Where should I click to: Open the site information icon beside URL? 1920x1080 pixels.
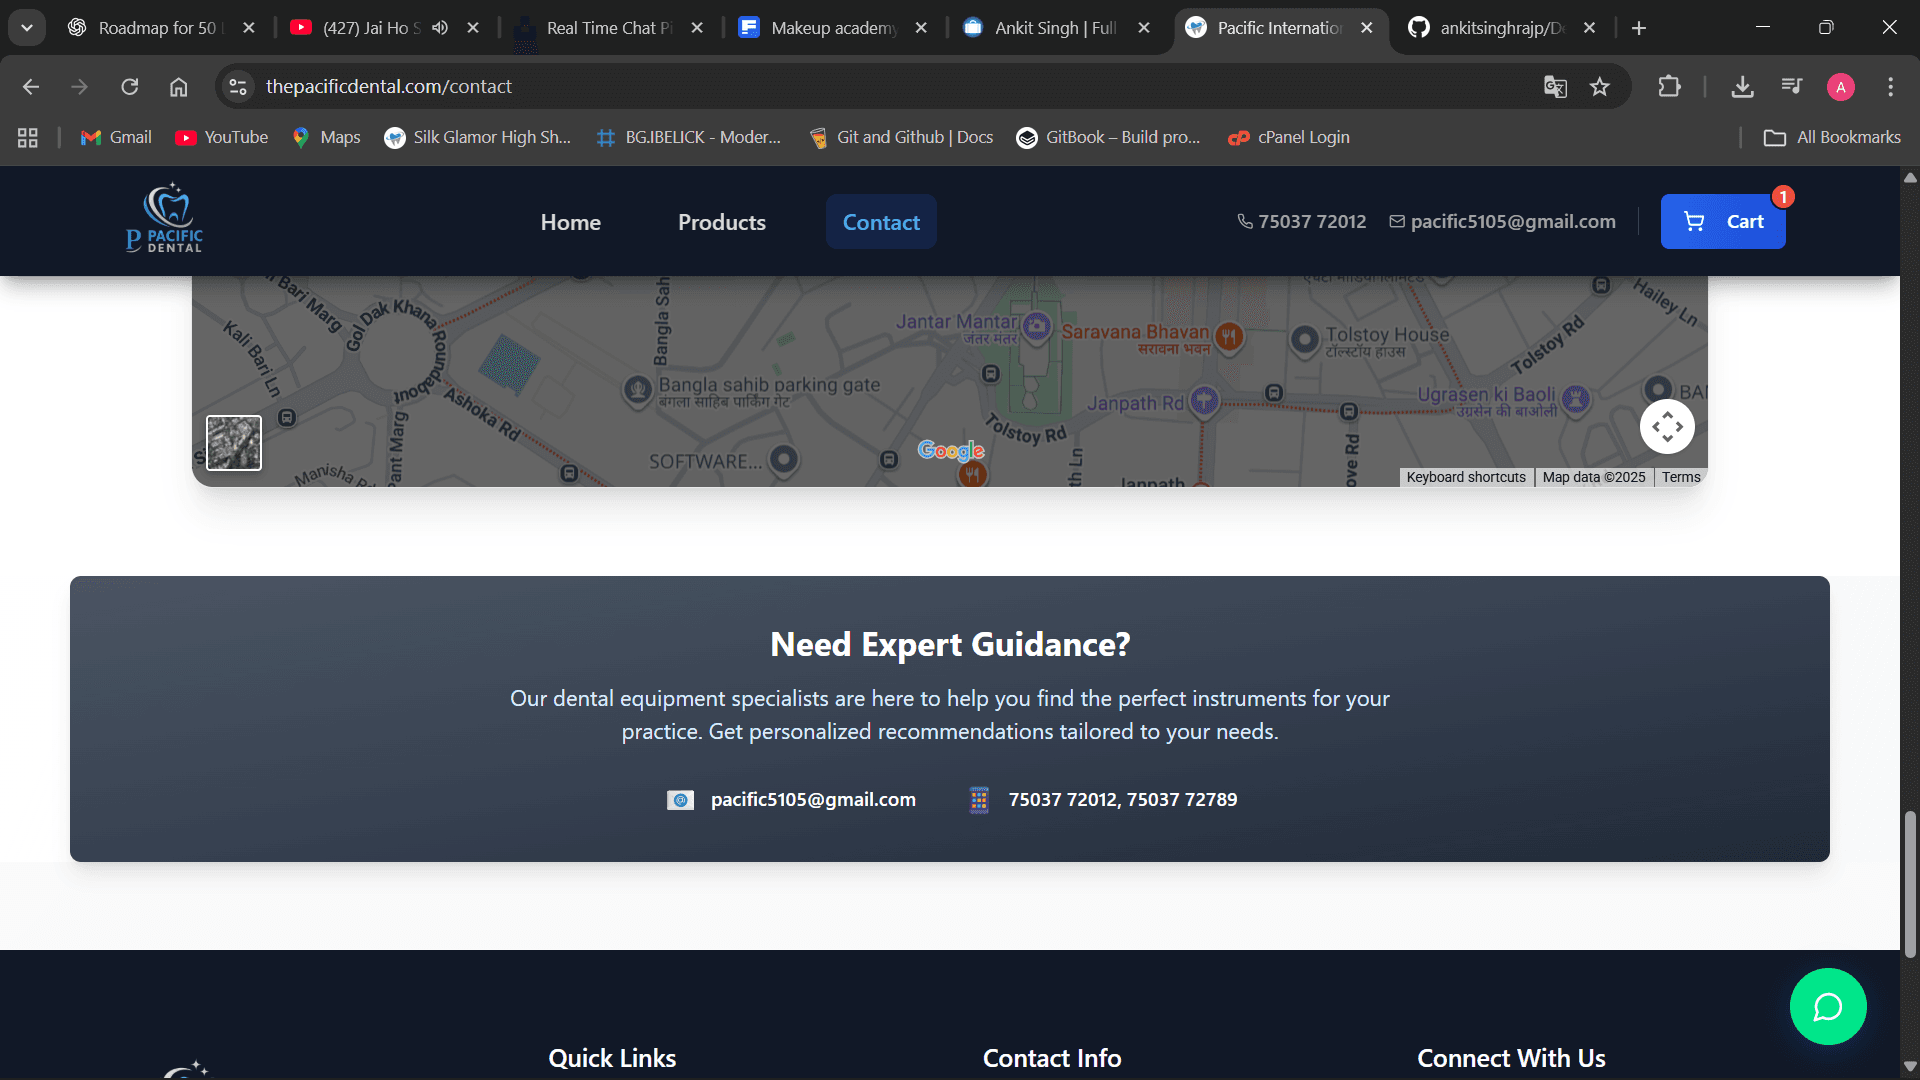(238, 87)
